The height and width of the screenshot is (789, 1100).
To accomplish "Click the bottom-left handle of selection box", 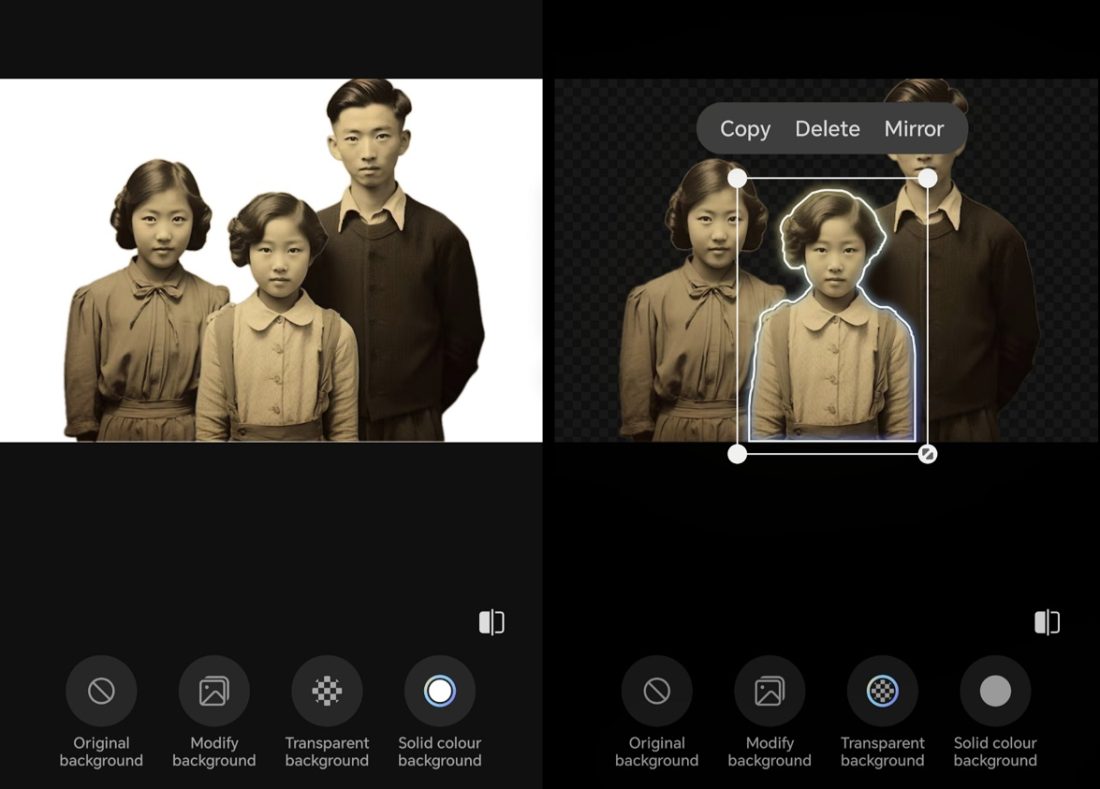I will pyautogui.click(x=737, y=454).
